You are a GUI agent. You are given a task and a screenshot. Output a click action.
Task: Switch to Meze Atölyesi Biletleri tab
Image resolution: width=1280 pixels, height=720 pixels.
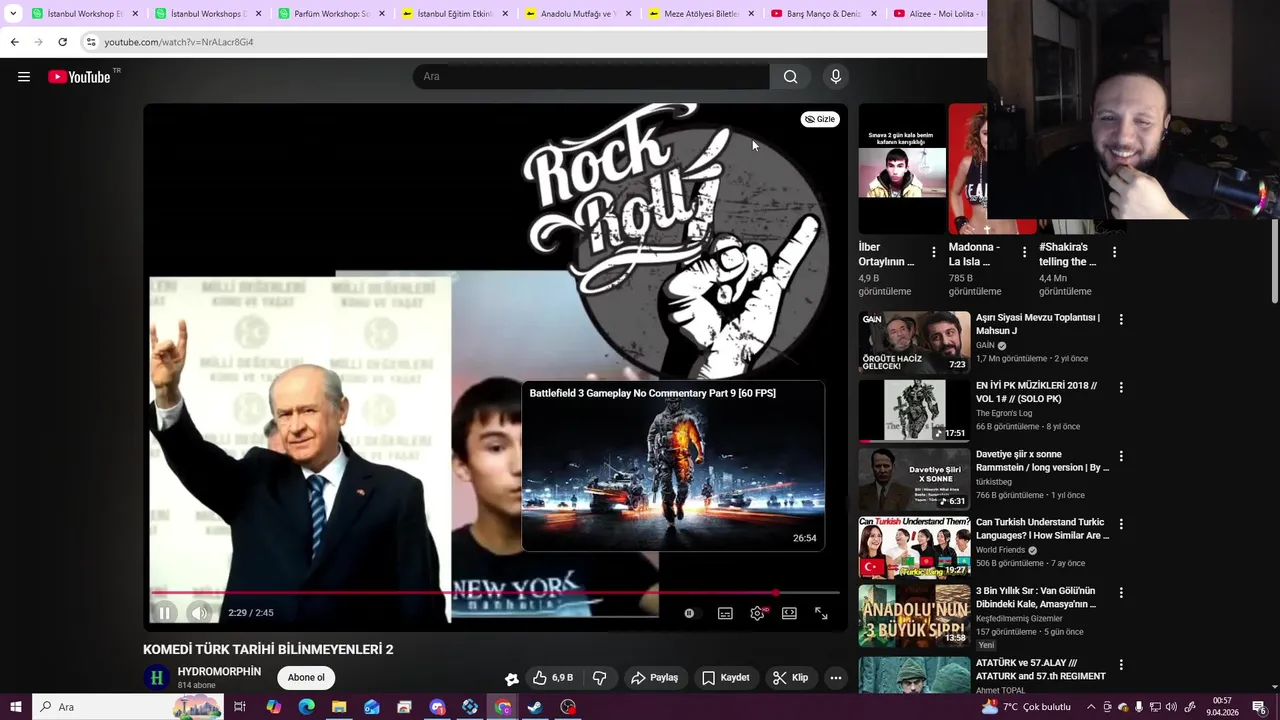click(700, 14)
